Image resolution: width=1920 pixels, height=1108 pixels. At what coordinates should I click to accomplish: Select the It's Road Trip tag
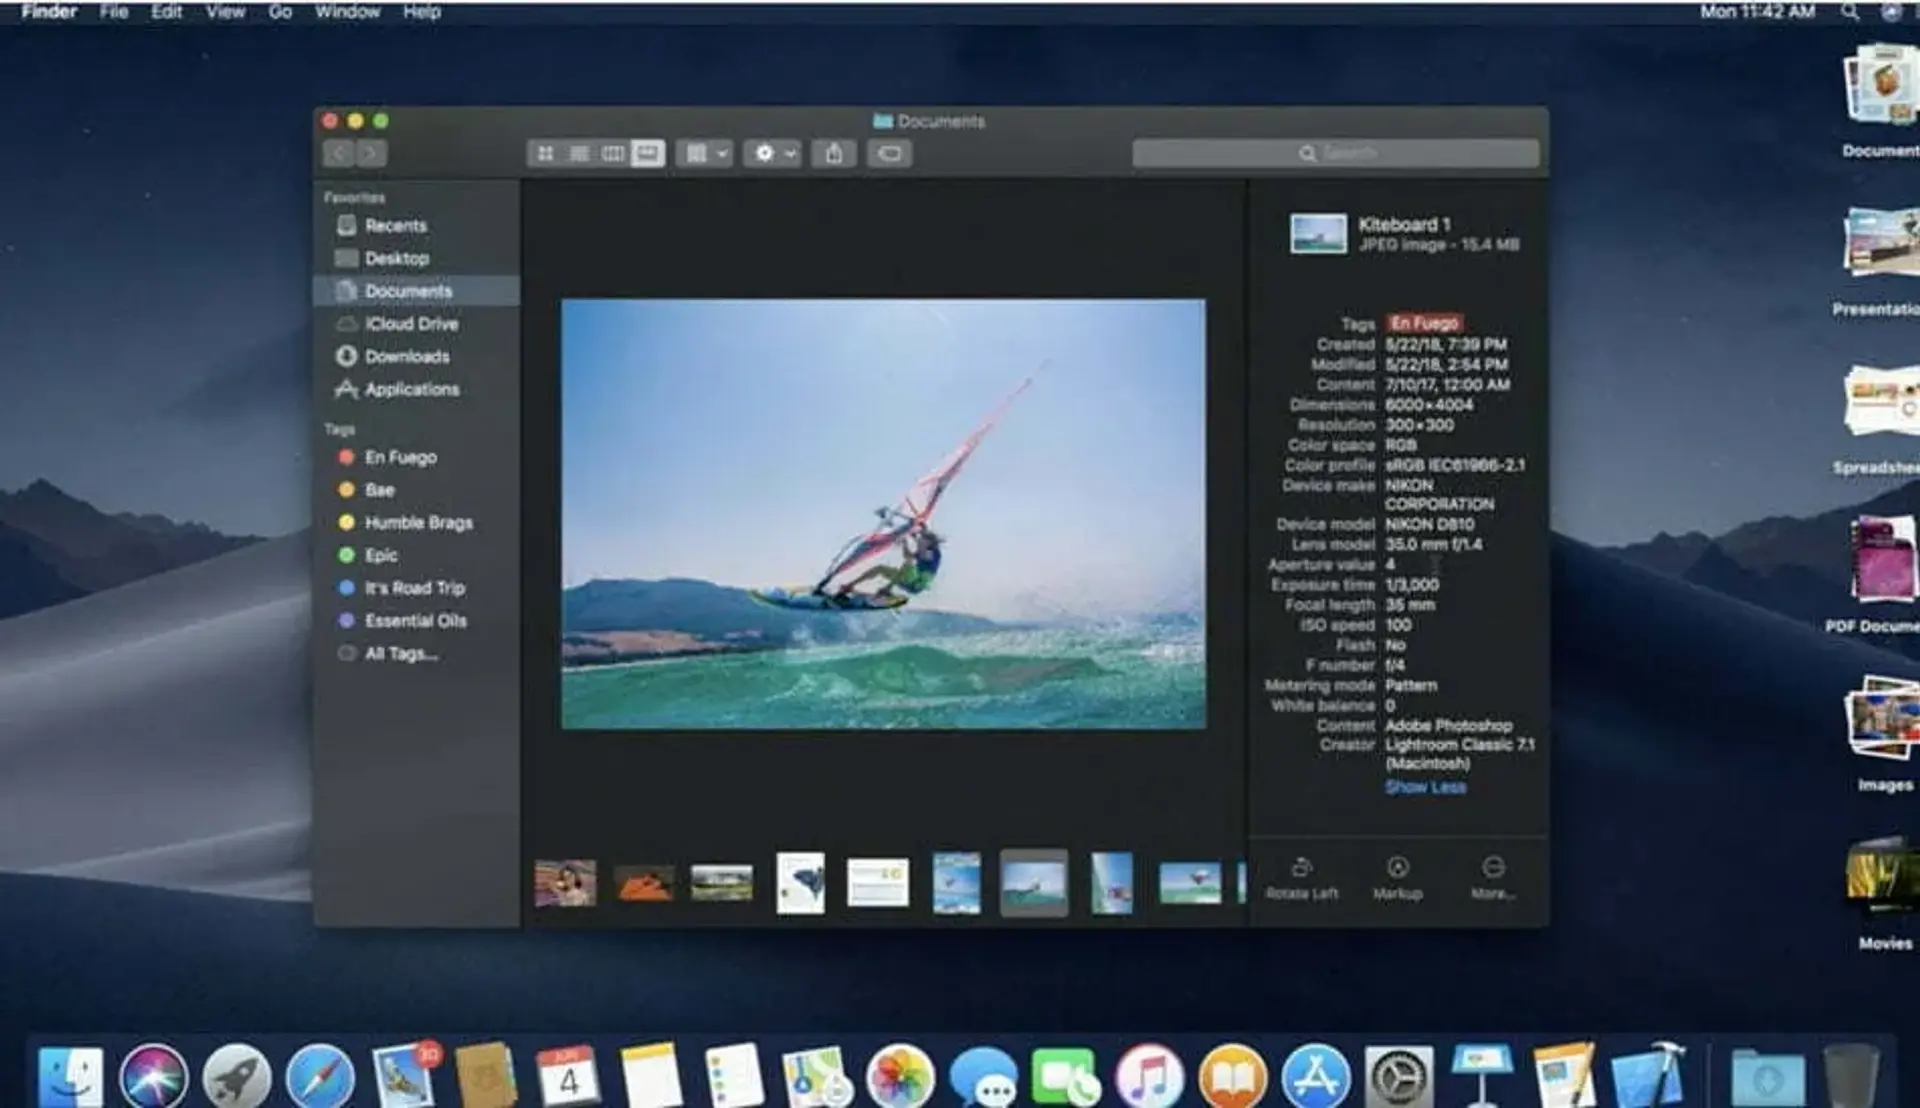417,588
